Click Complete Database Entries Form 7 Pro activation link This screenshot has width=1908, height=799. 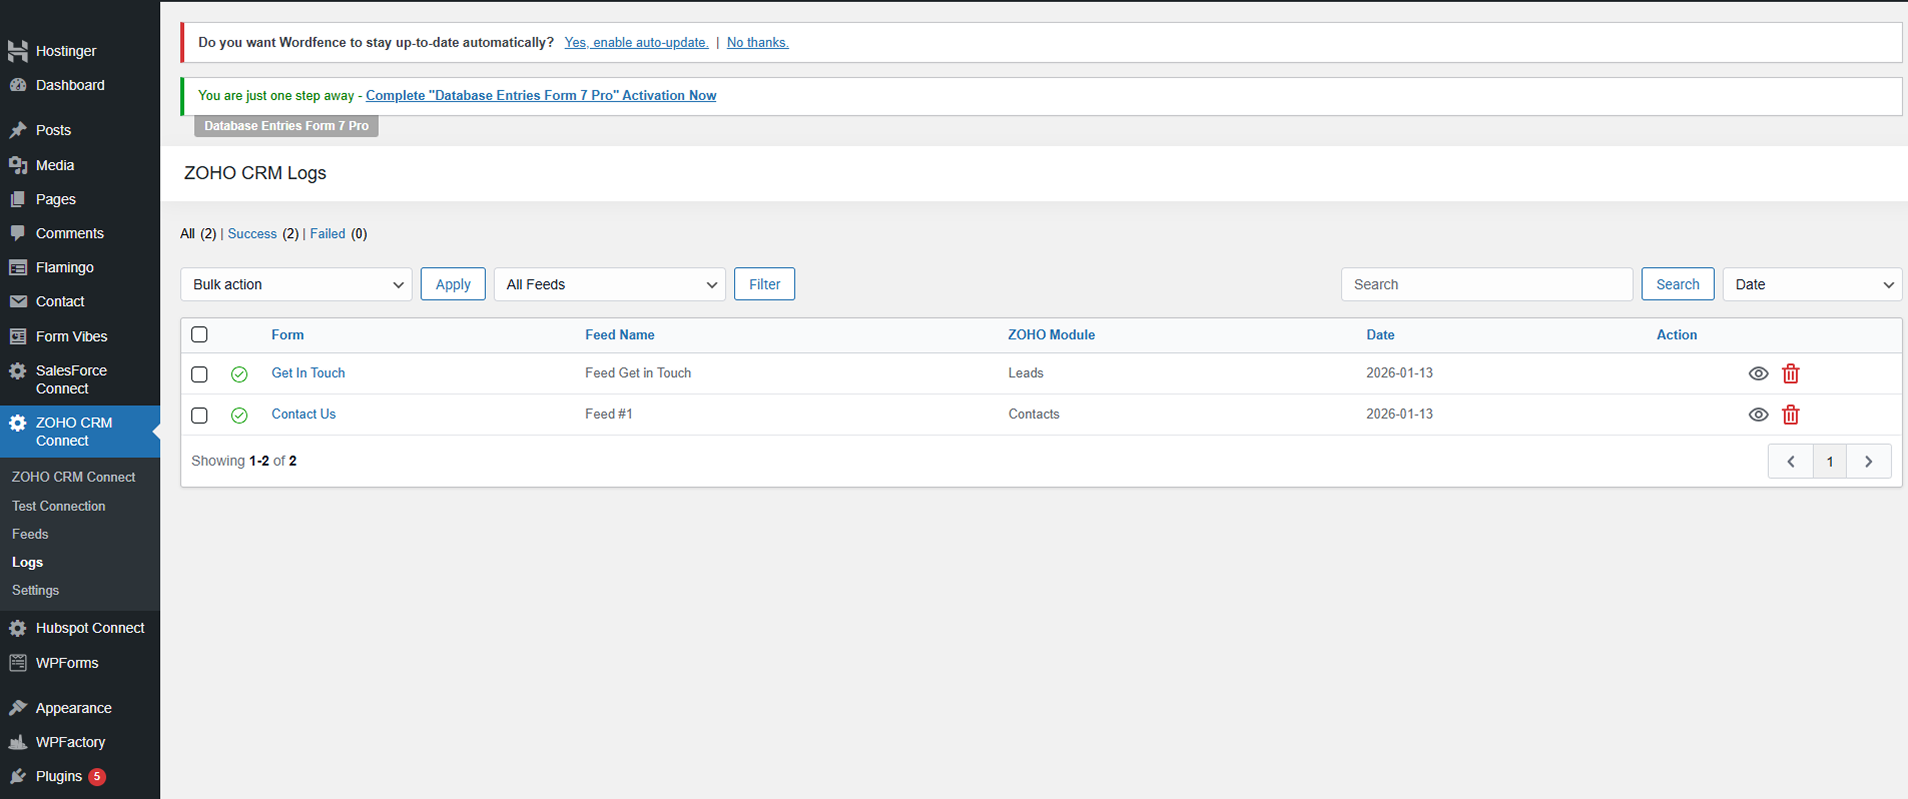pos(541,95)
